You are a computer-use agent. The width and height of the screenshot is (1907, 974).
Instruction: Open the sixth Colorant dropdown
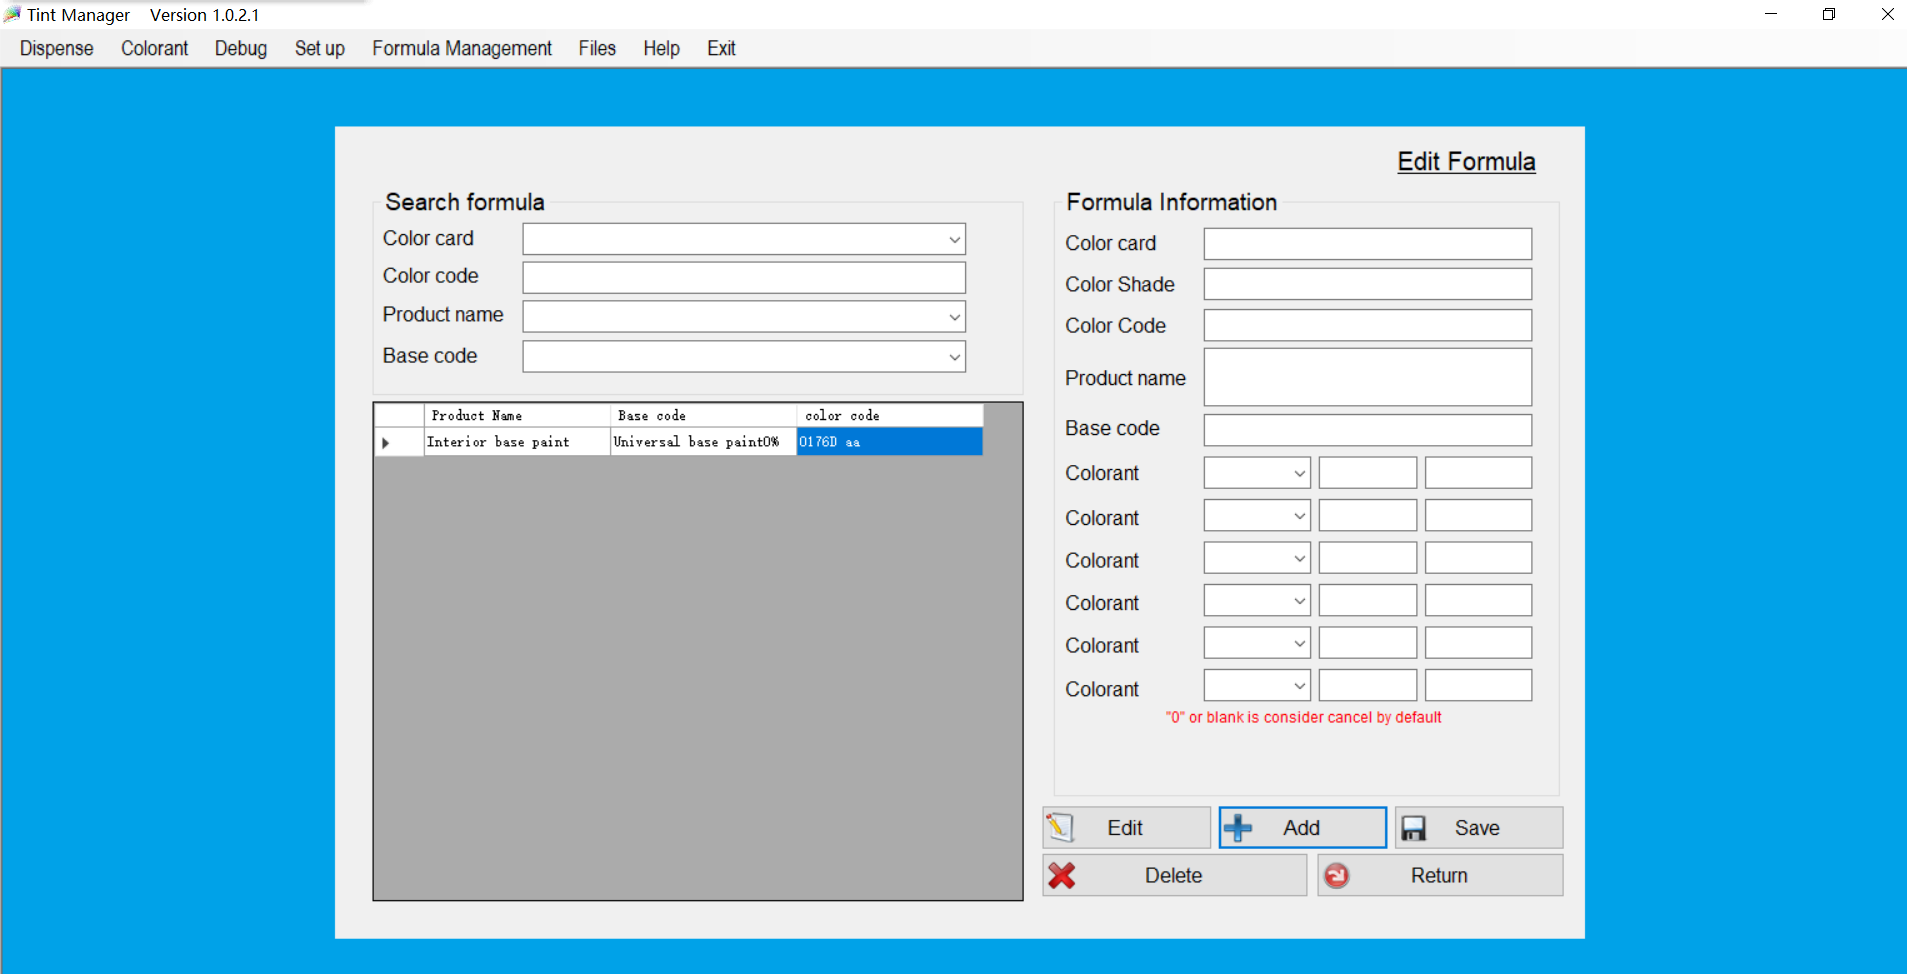tap(1299, 686)
